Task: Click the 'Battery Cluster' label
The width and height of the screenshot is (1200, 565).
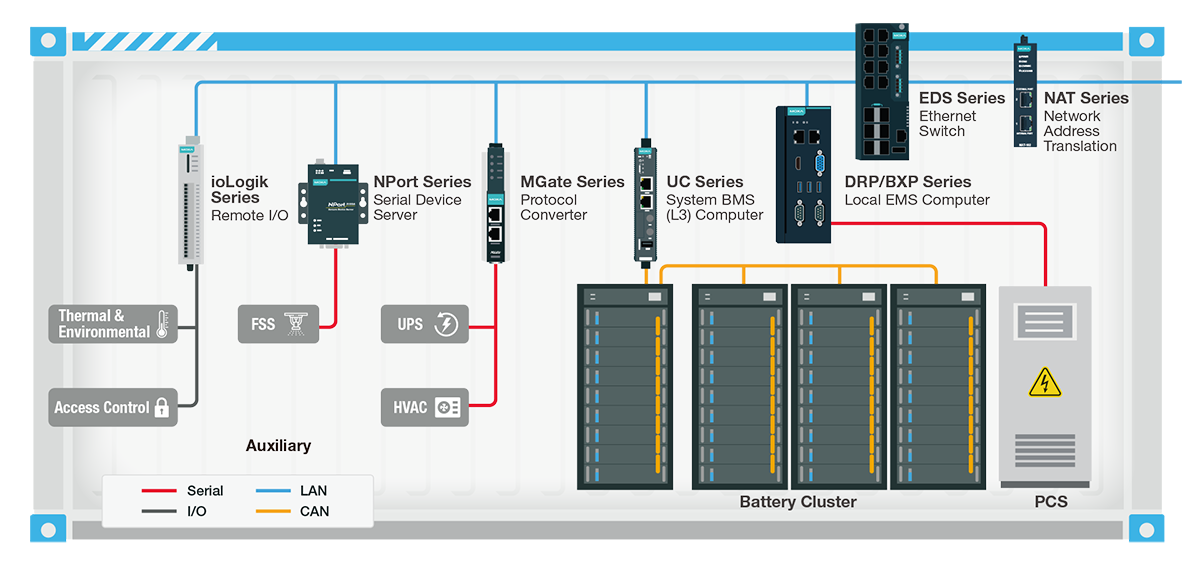Action: [x=798, y=502]
